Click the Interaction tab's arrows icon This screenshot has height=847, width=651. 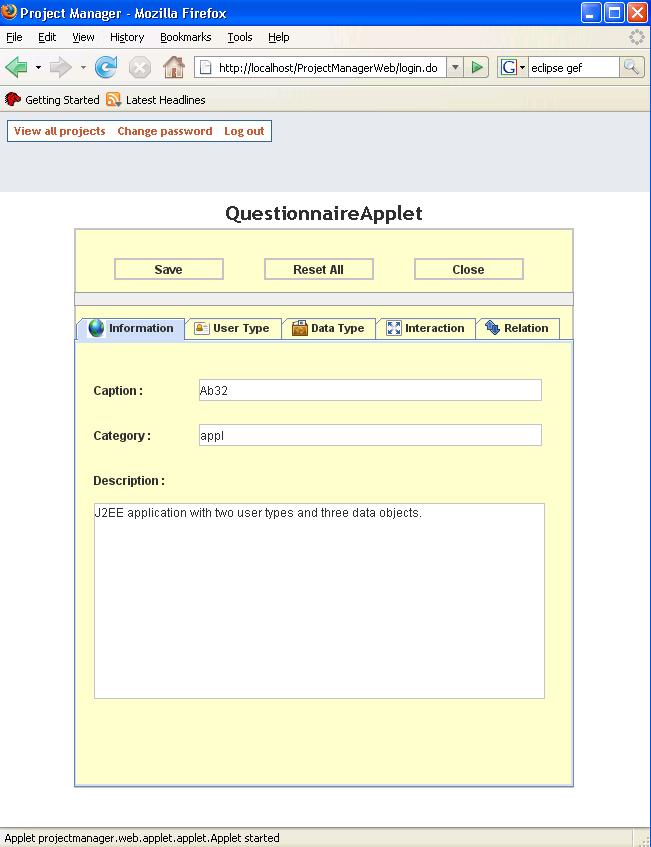tap(394, 328)
